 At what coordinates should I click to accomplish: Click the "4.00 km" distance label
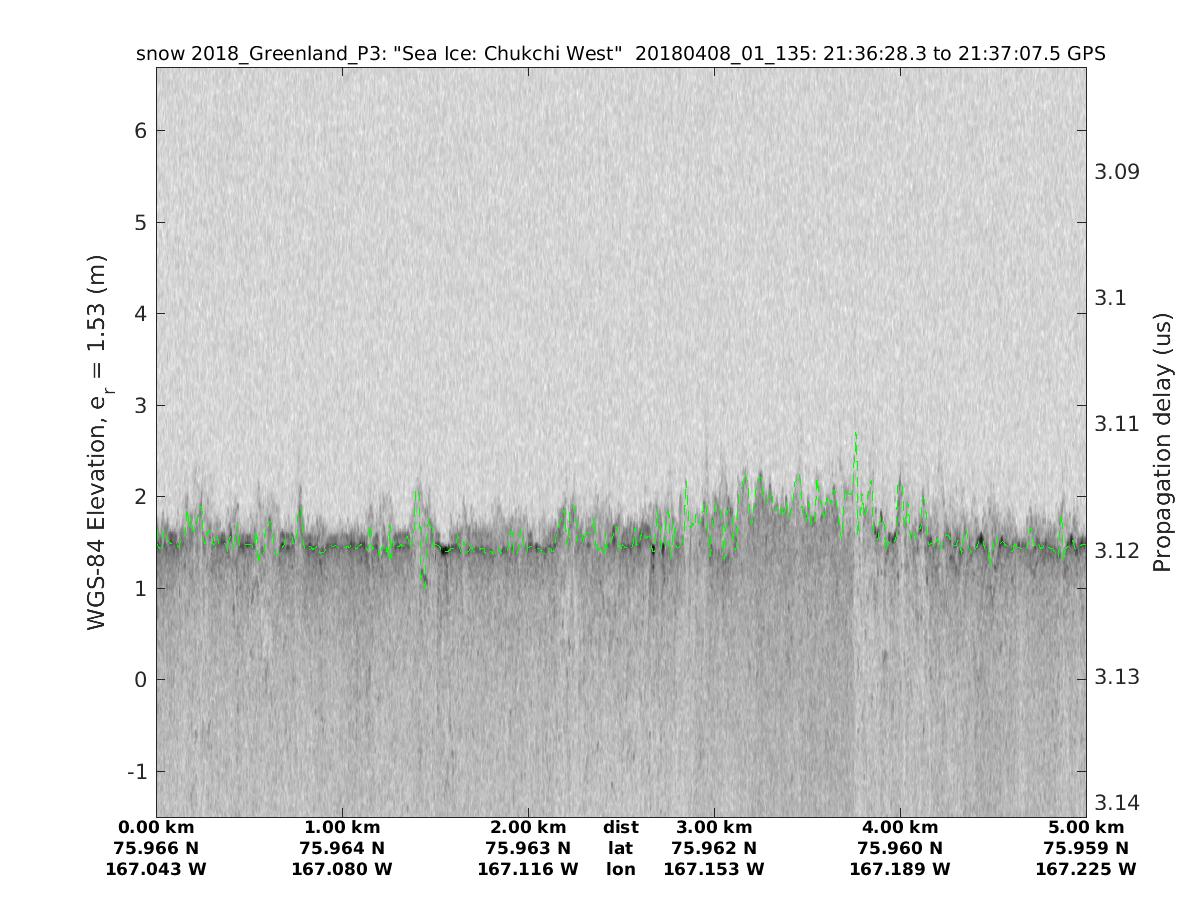point(900,827)
